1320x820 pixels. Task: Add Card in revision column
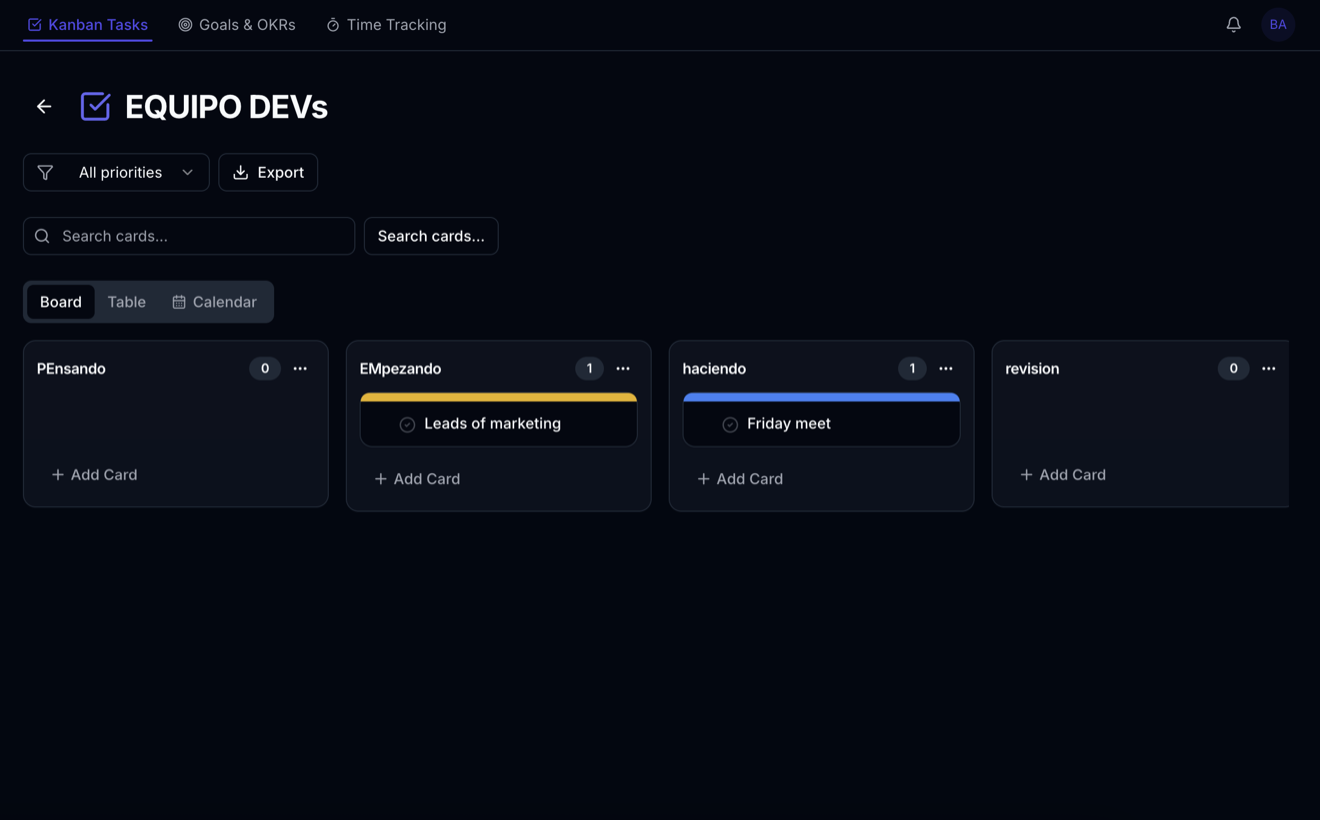click(1063, 475)
